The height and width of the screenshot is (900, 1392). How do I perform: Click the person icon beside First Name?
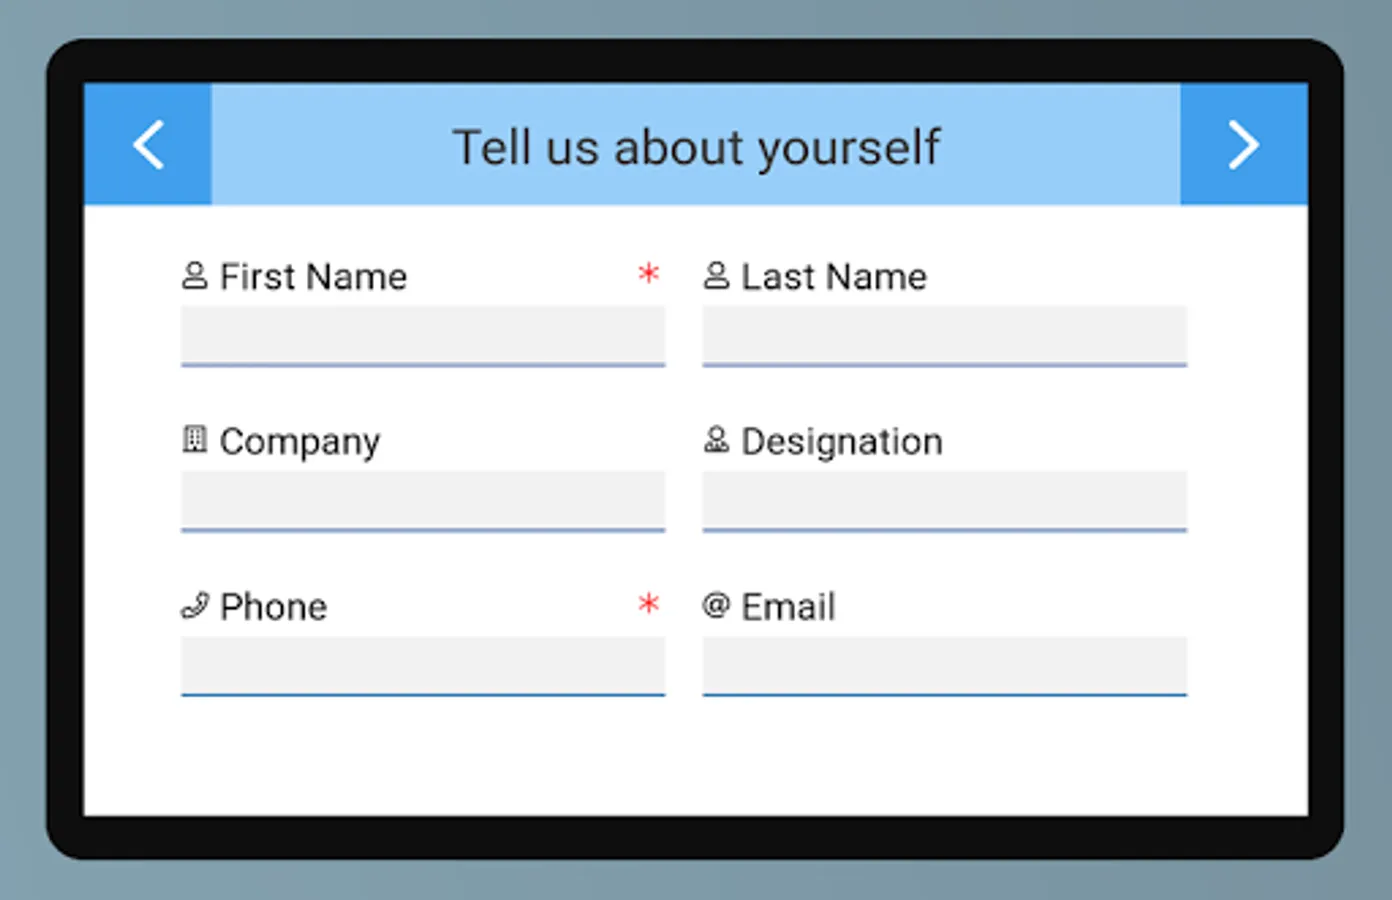(x=195, y=275)
